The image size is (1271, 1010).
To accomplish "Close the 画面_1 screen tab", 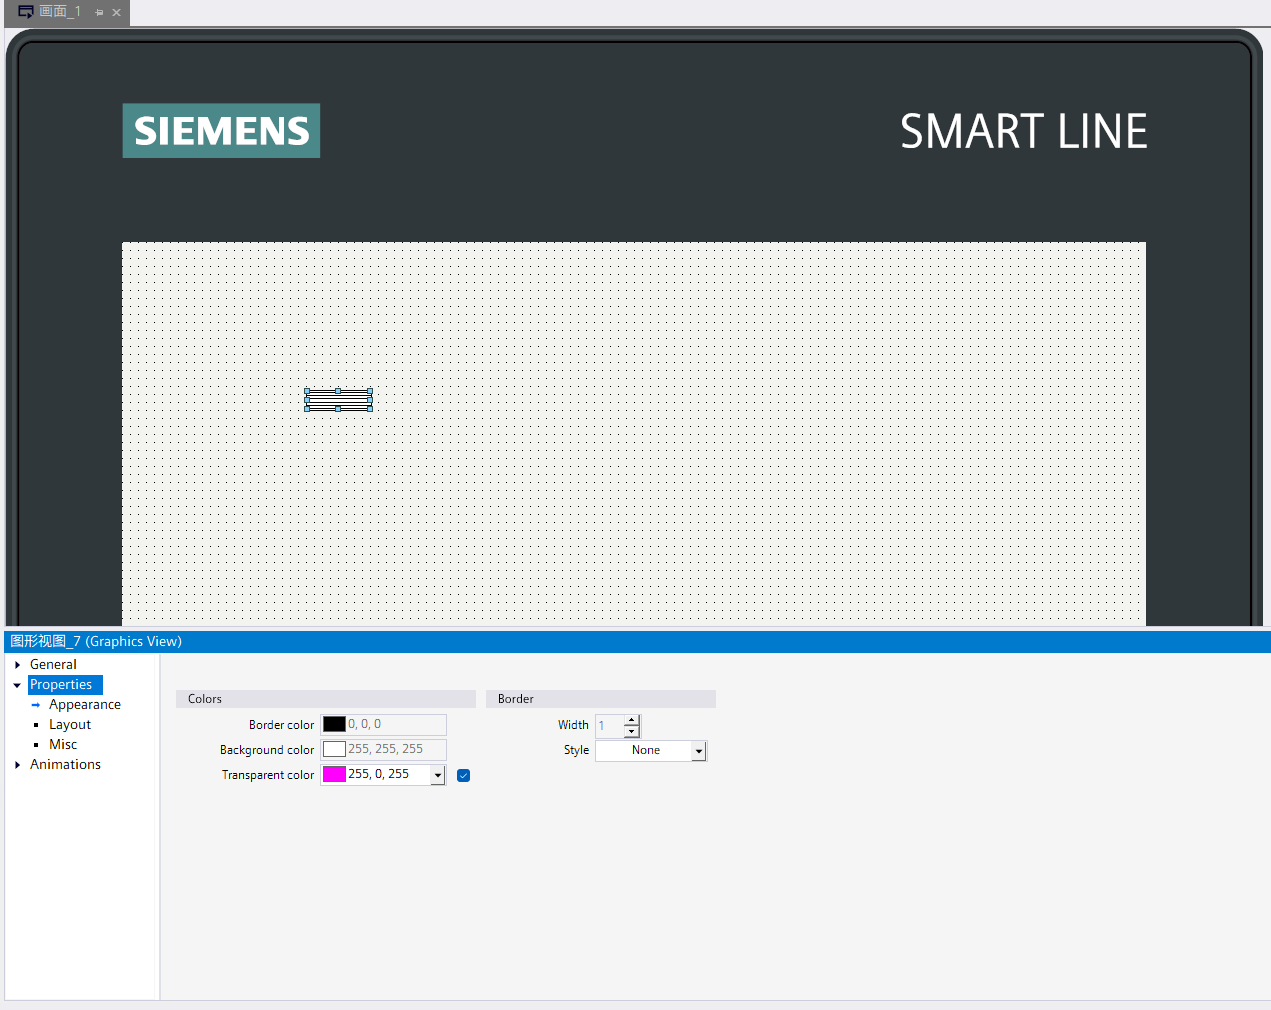I will tap(116, 13).
